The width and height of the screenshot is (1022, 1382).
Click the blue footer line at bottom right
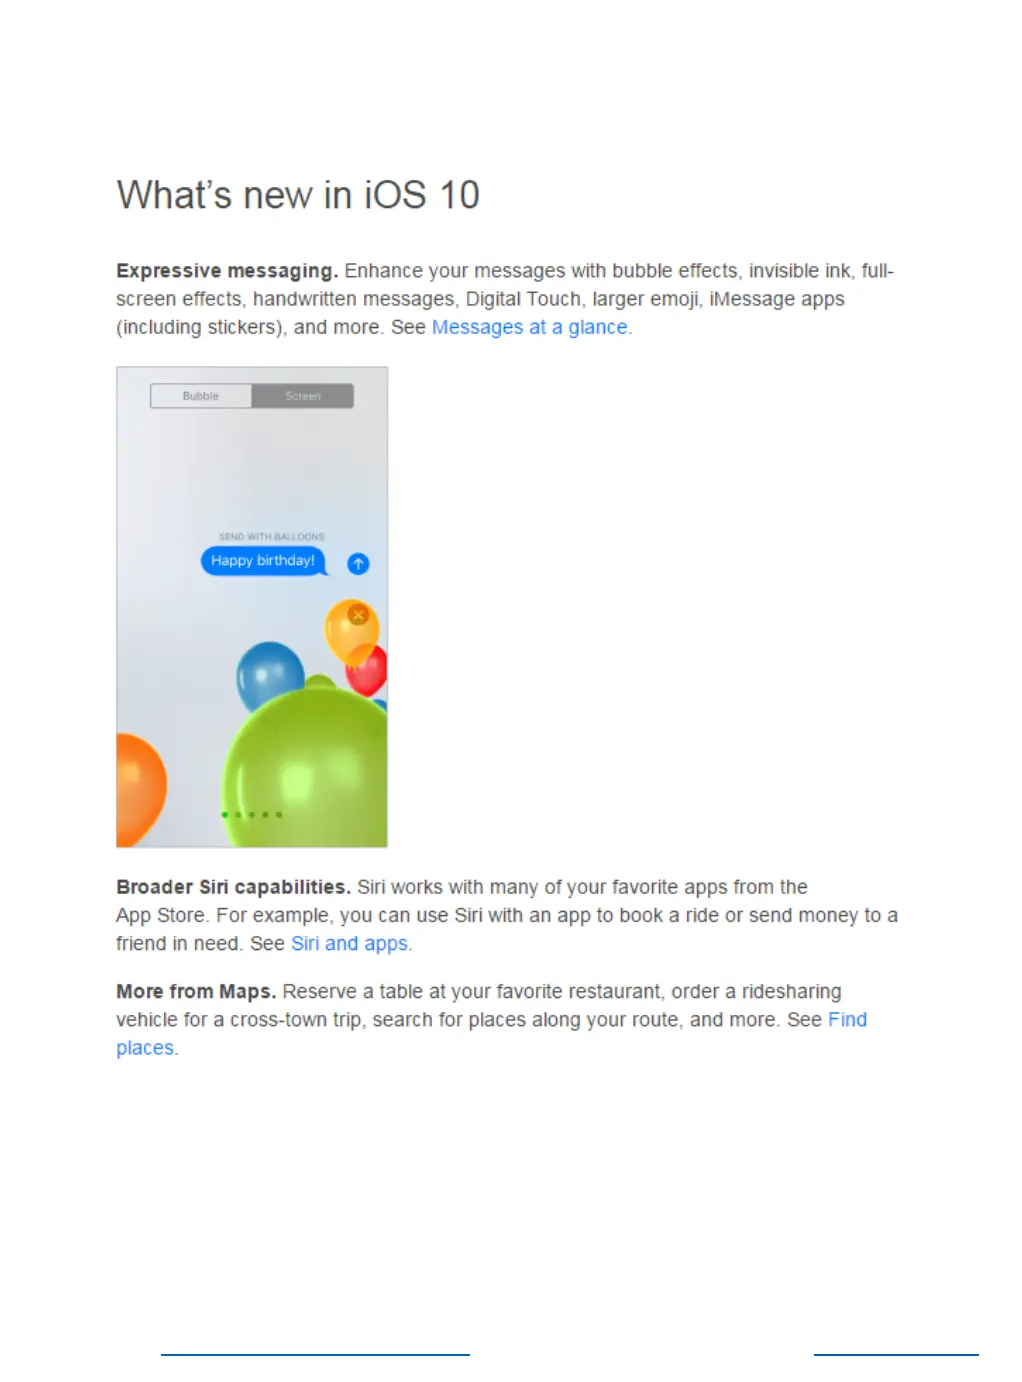[x=896, y=1355]
